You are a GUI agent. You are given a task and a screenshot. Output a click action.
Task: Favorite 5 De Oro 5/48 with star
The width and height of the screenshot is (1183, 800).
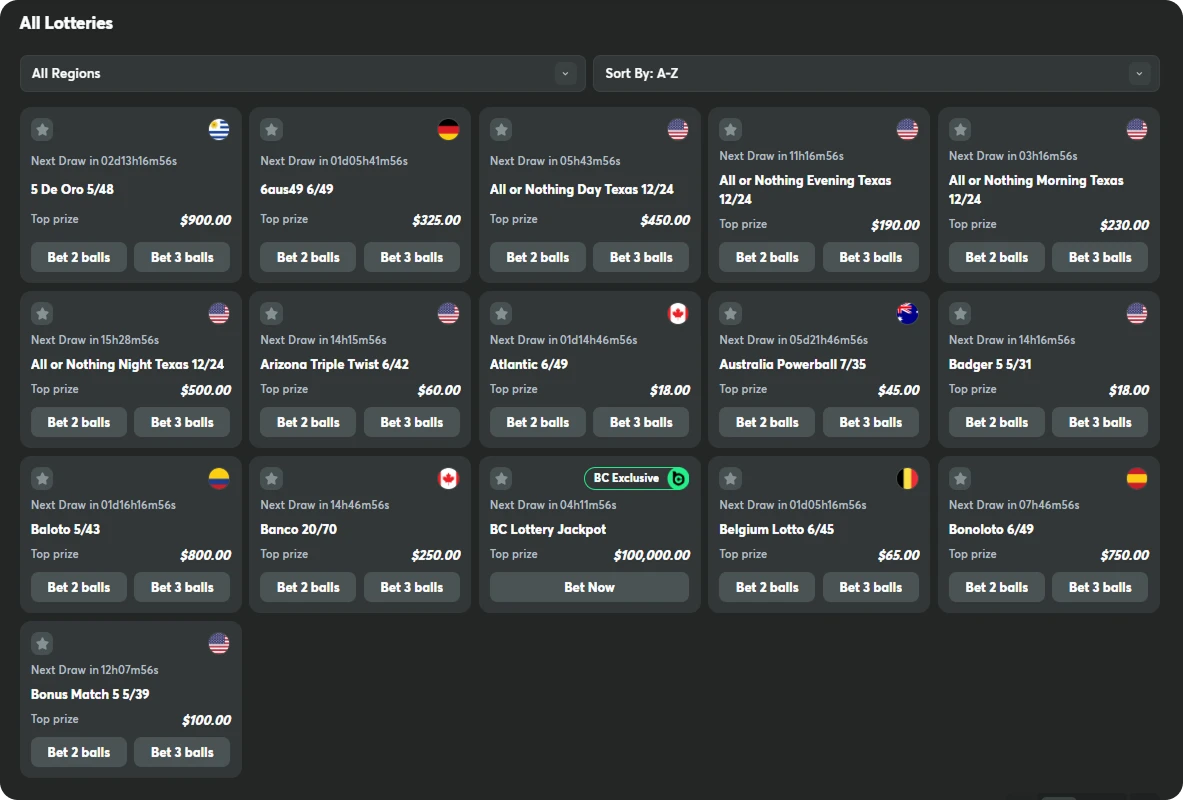click(x=42, y=129)
